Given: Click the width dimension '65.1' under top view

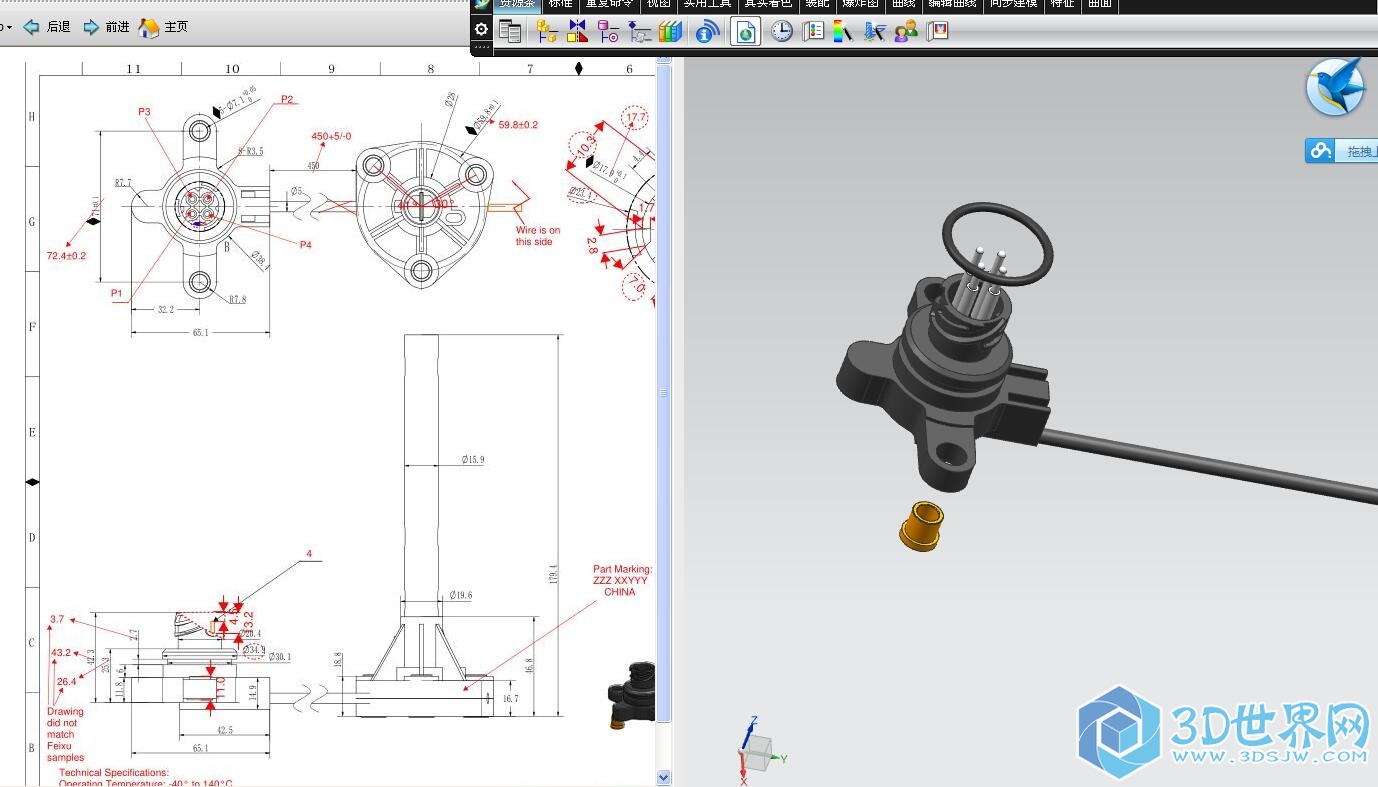Looking at the screenshot, I should 200,333.
